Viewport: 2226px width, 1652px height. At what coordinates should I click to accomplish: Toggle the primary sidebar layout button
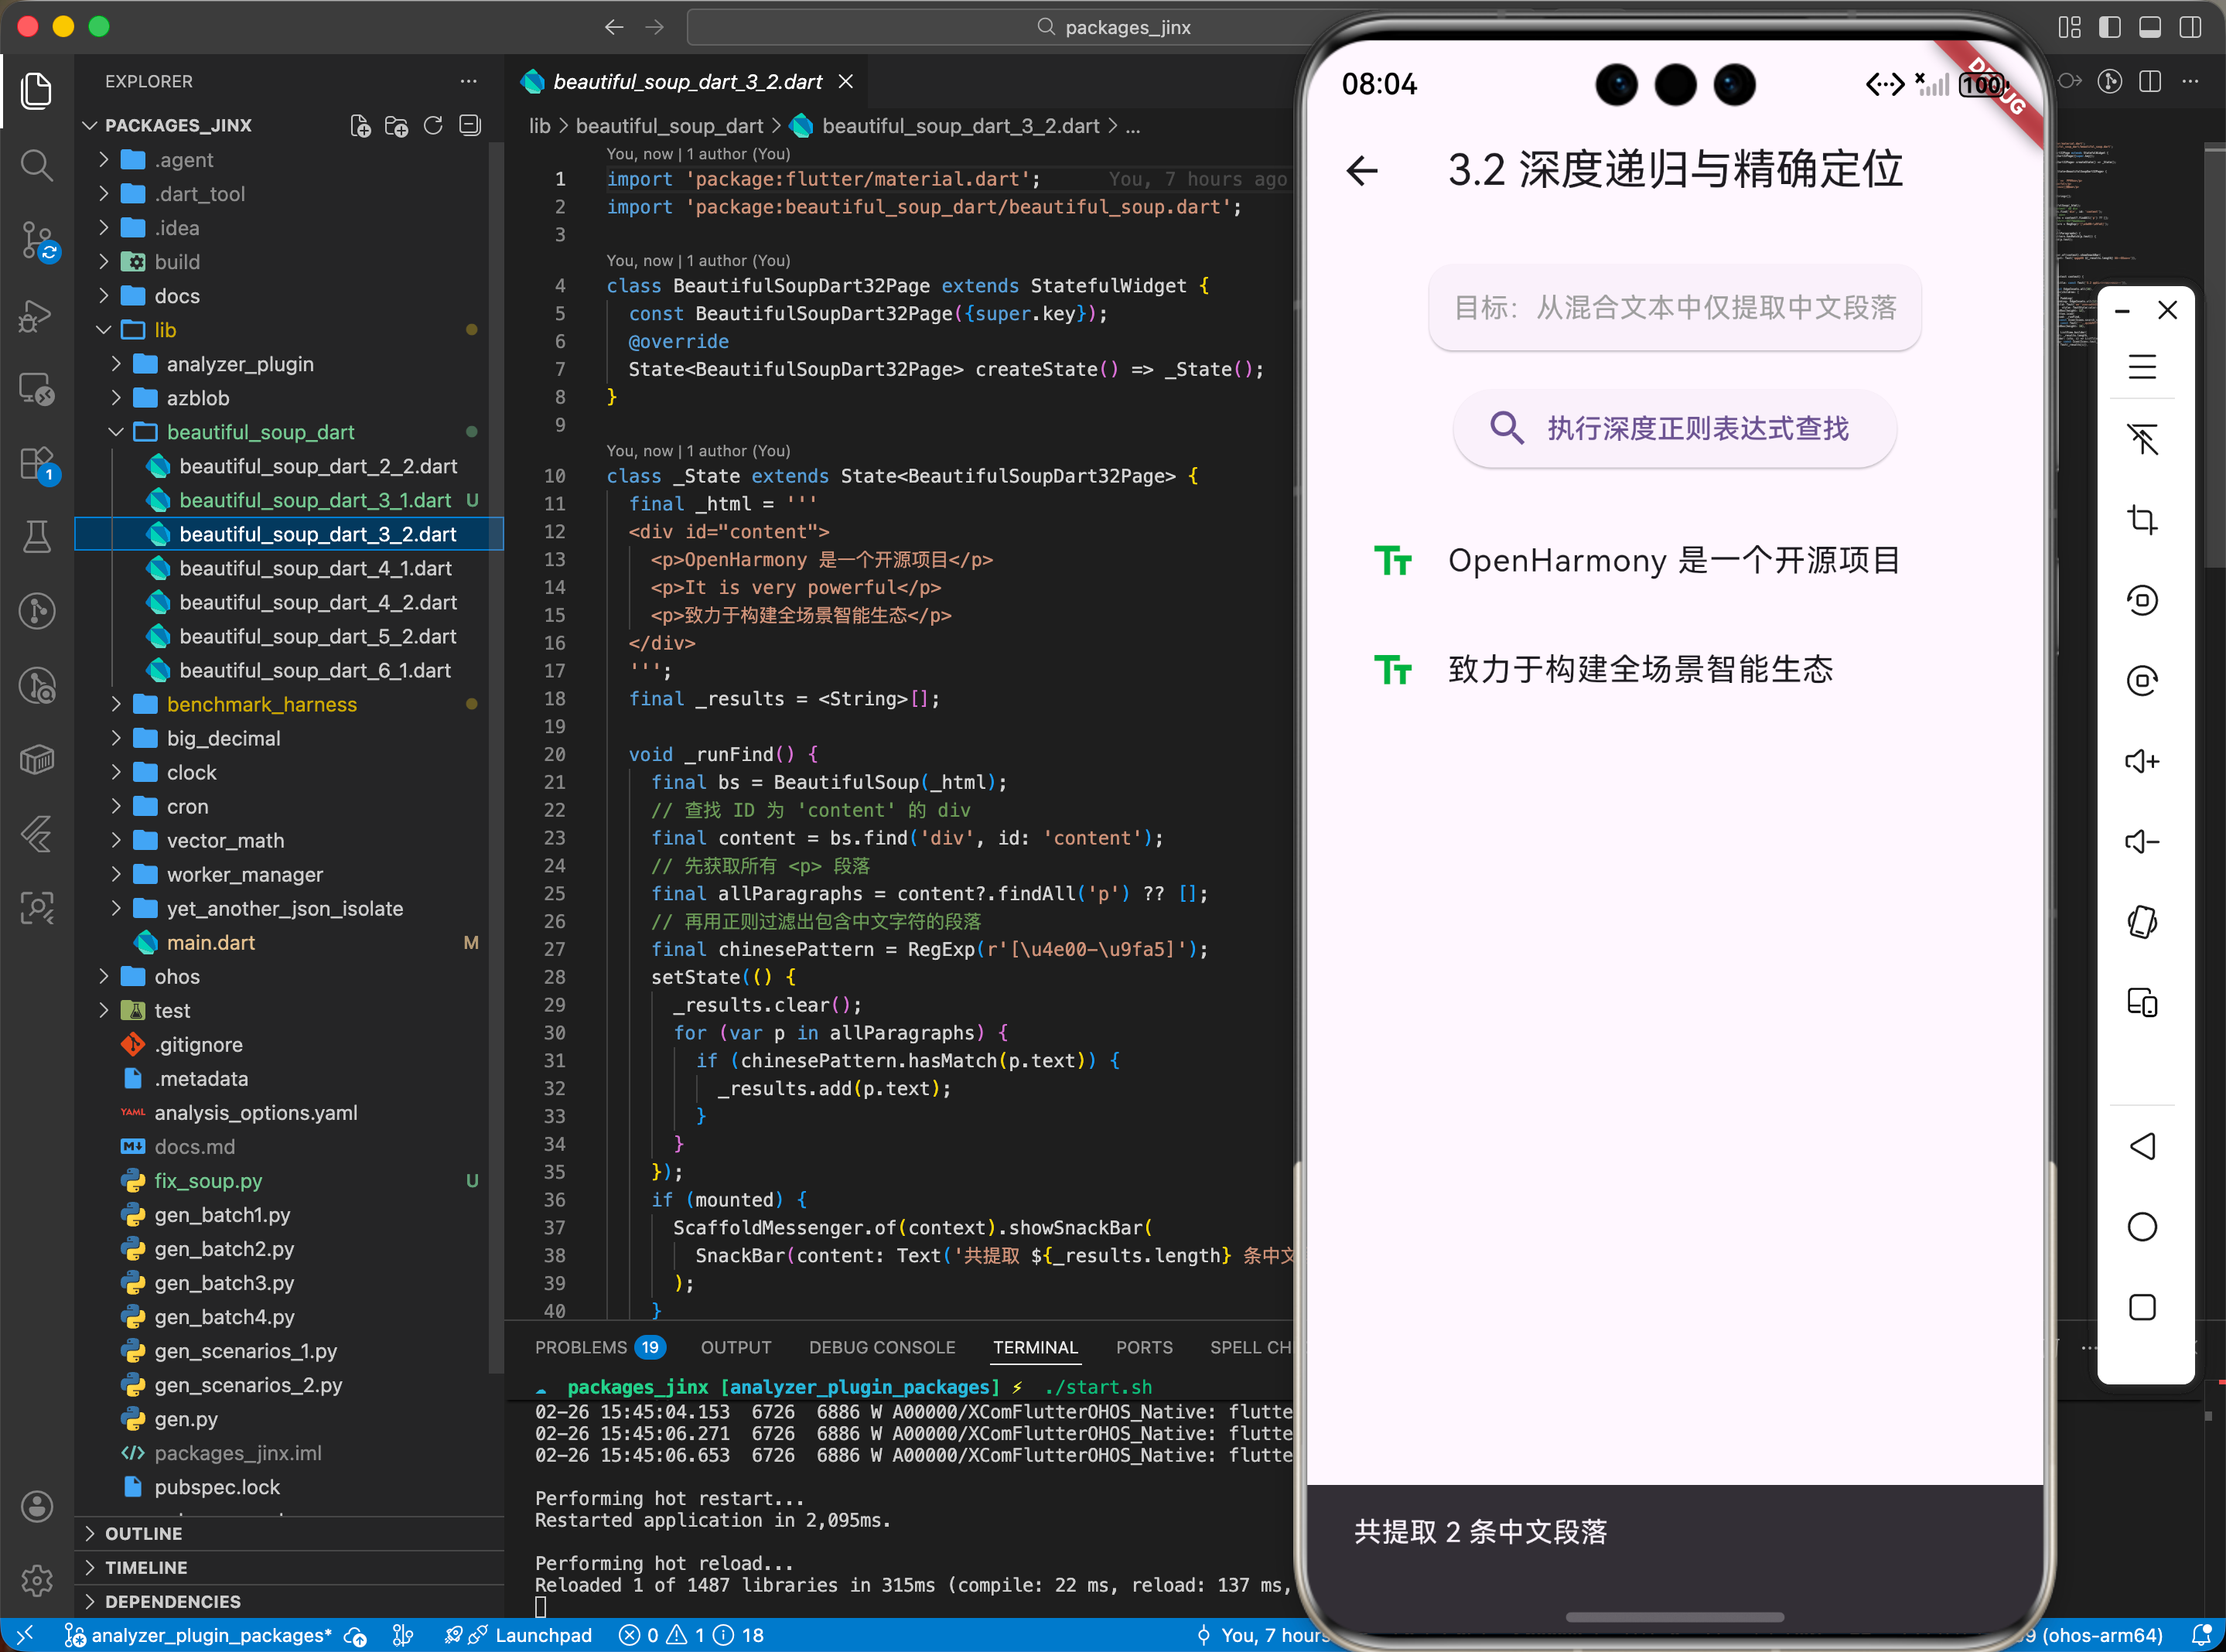tap(2109, 27)
